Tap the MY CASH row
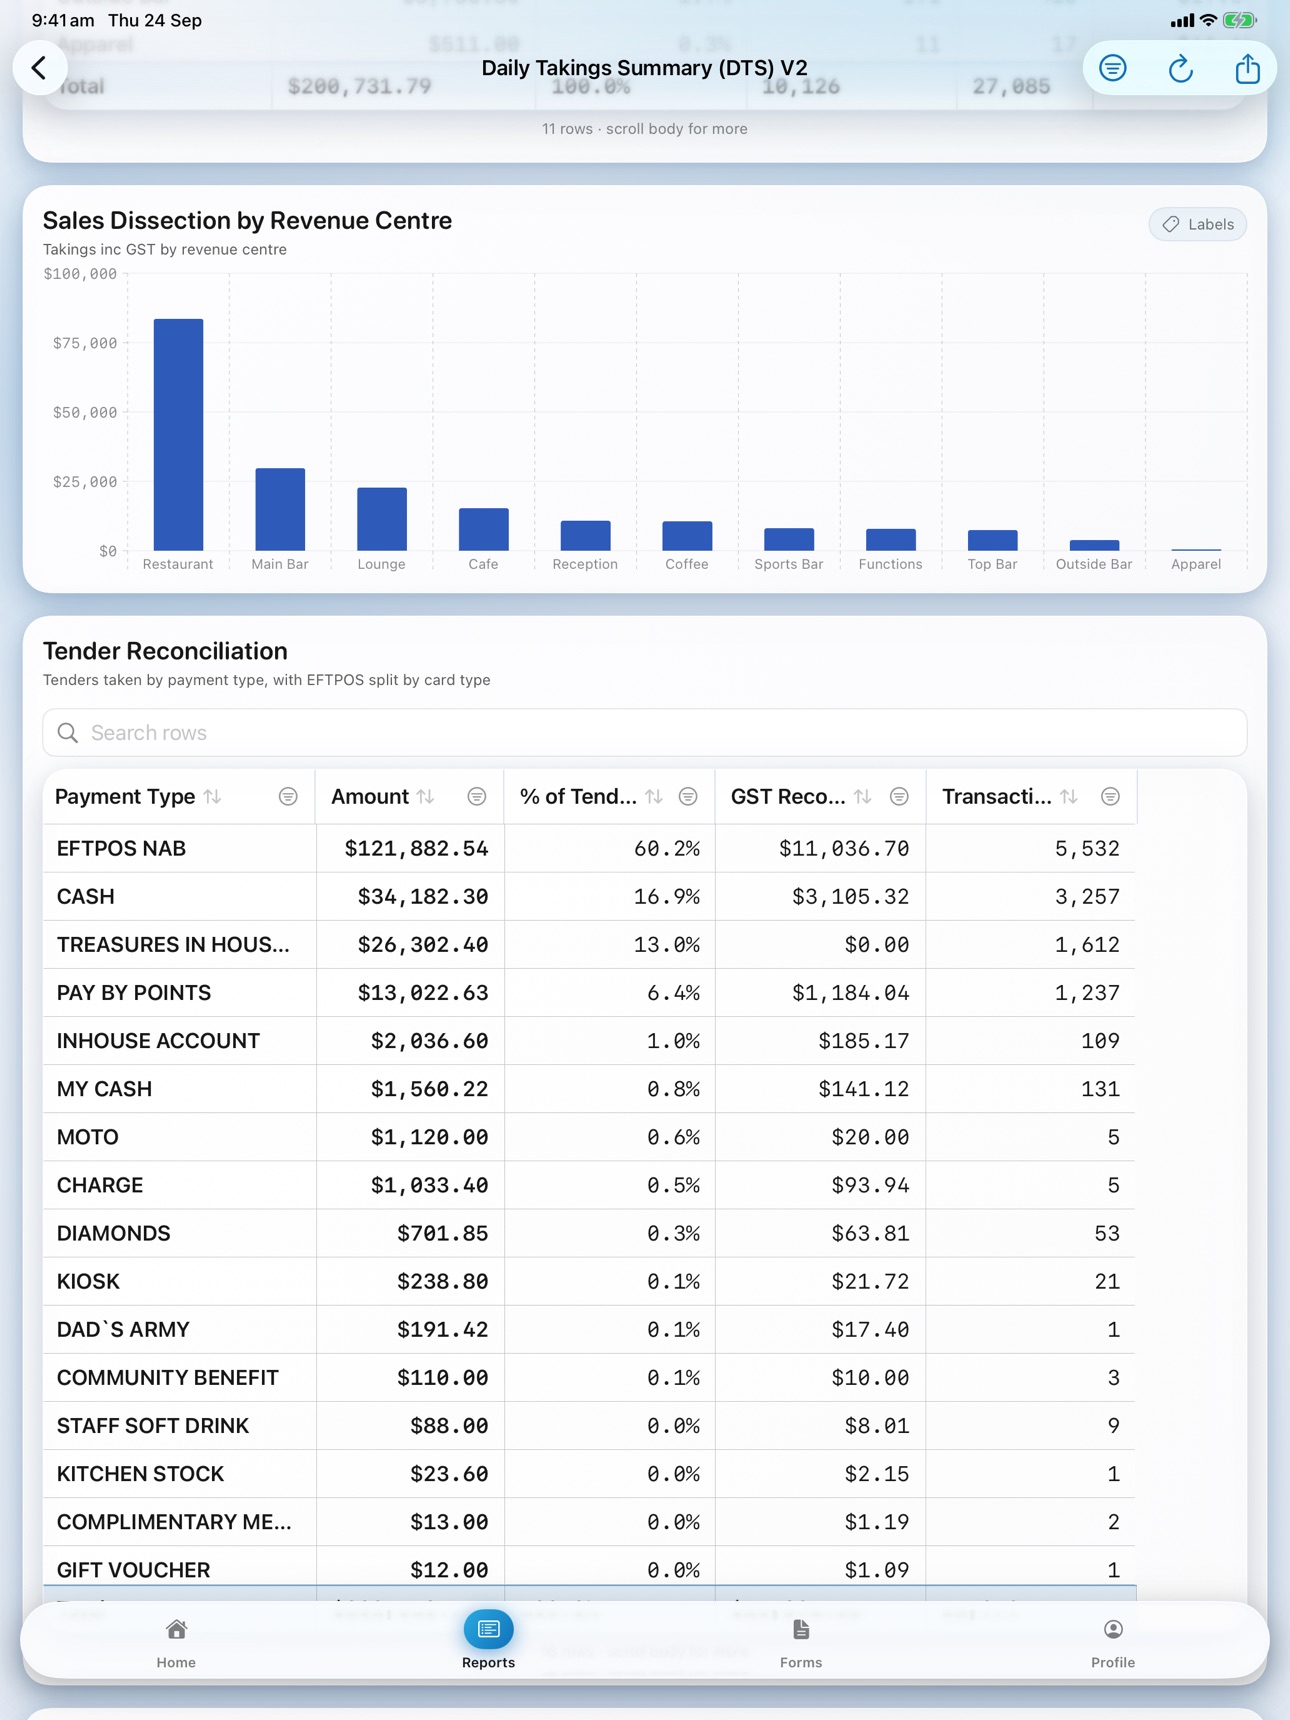 click(589, 1089)
